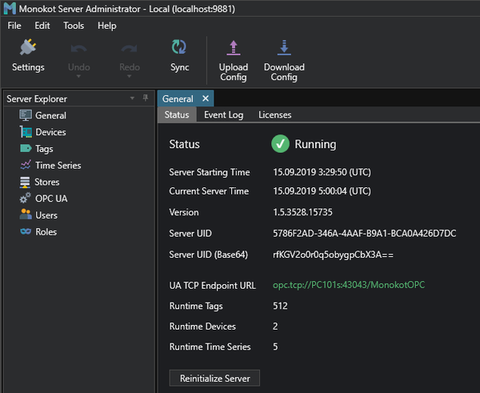Expand the Undo history dropdown arrow

(x=79, y=76)
